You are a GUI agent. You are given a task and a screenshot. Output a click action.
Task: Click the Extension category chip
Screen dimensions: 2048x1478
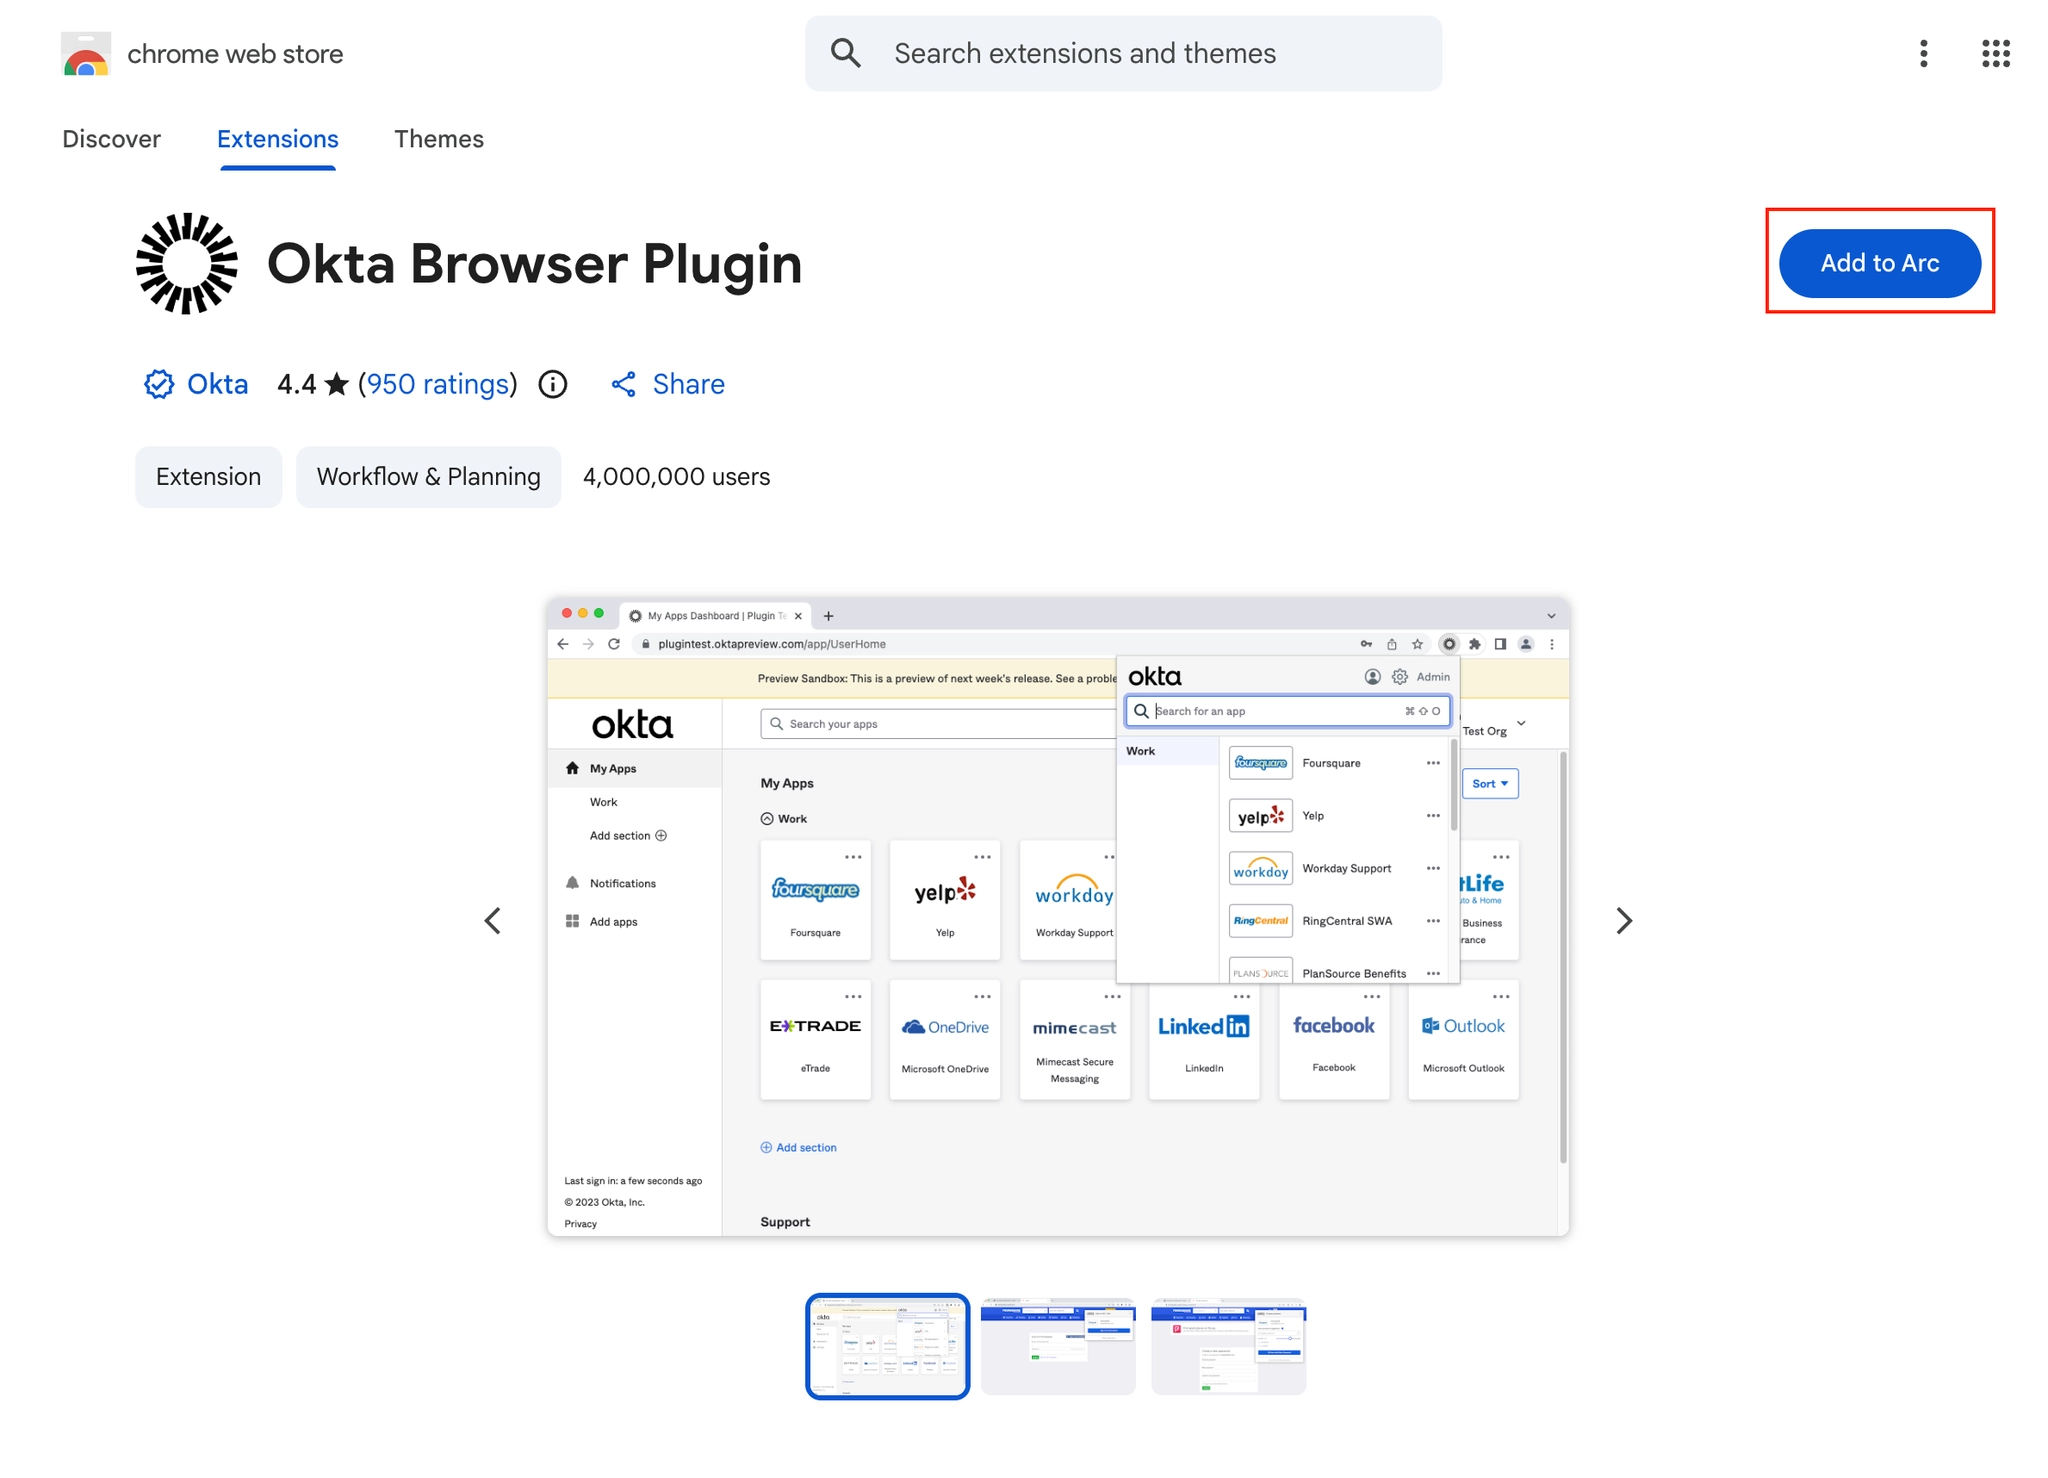coord(208,477)
